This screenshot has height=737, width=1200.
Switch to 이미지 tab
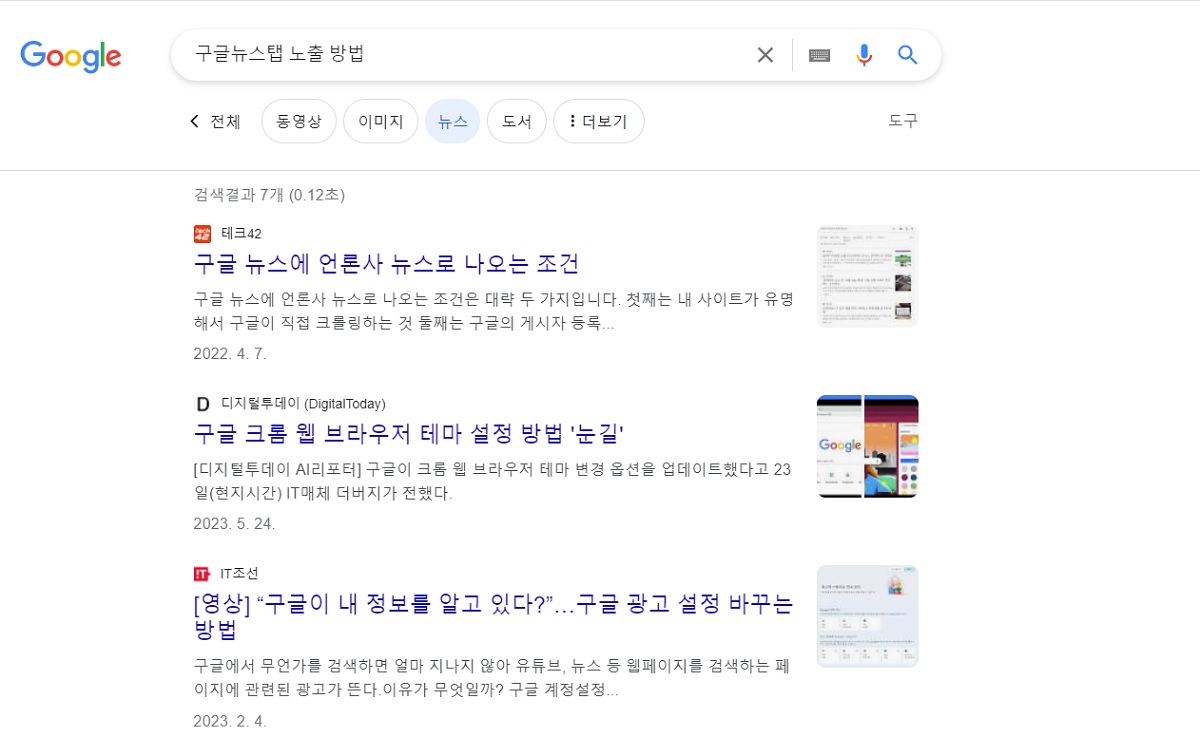click(x=381, y=121)
